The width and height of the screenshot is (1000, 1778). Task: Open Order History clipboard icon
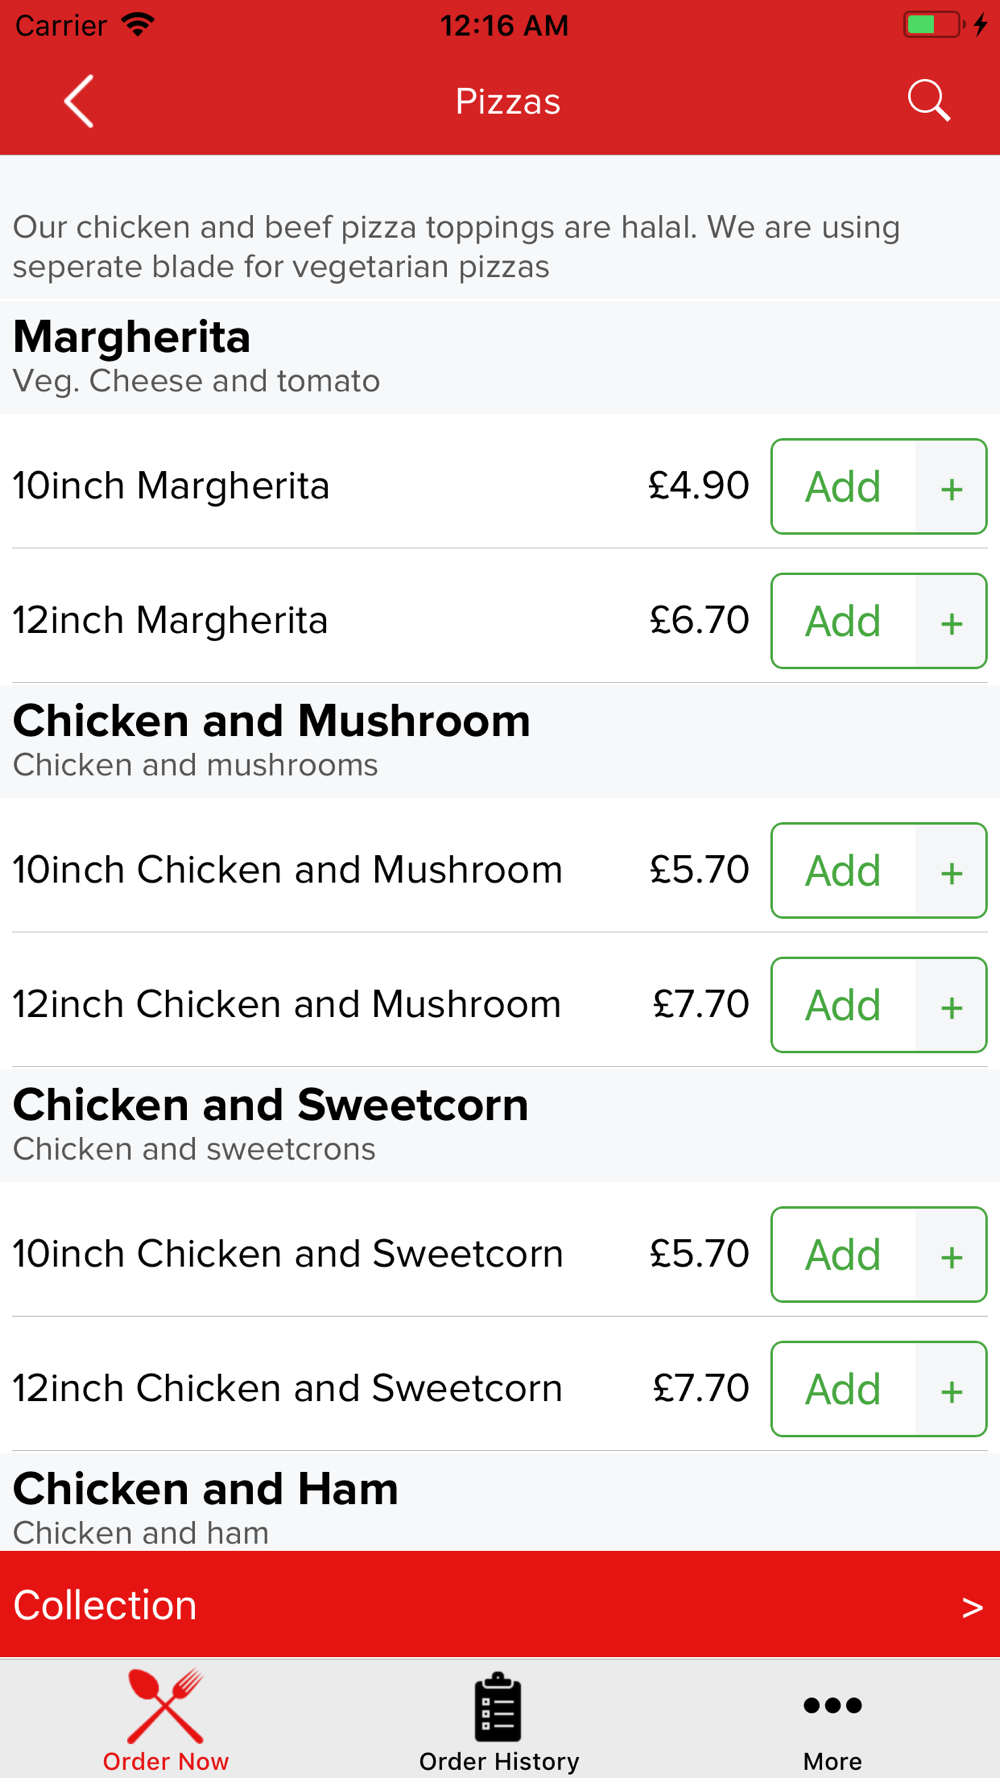pos(498,1707)
